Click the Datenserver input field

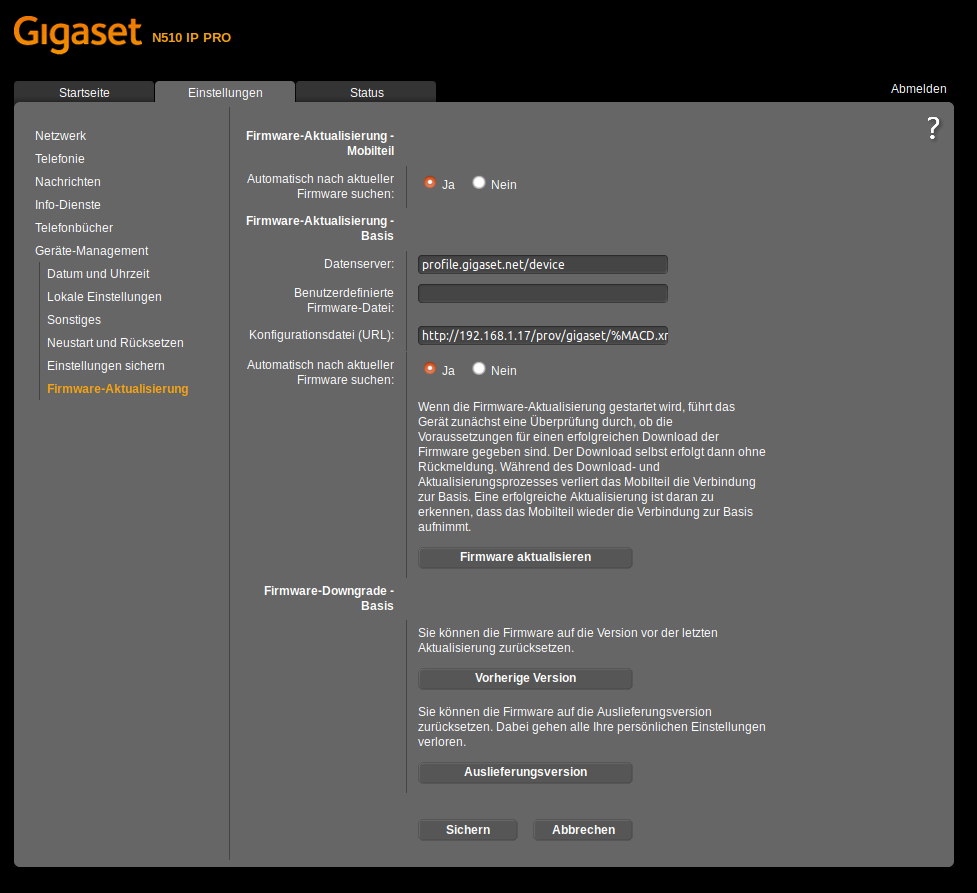542,264
